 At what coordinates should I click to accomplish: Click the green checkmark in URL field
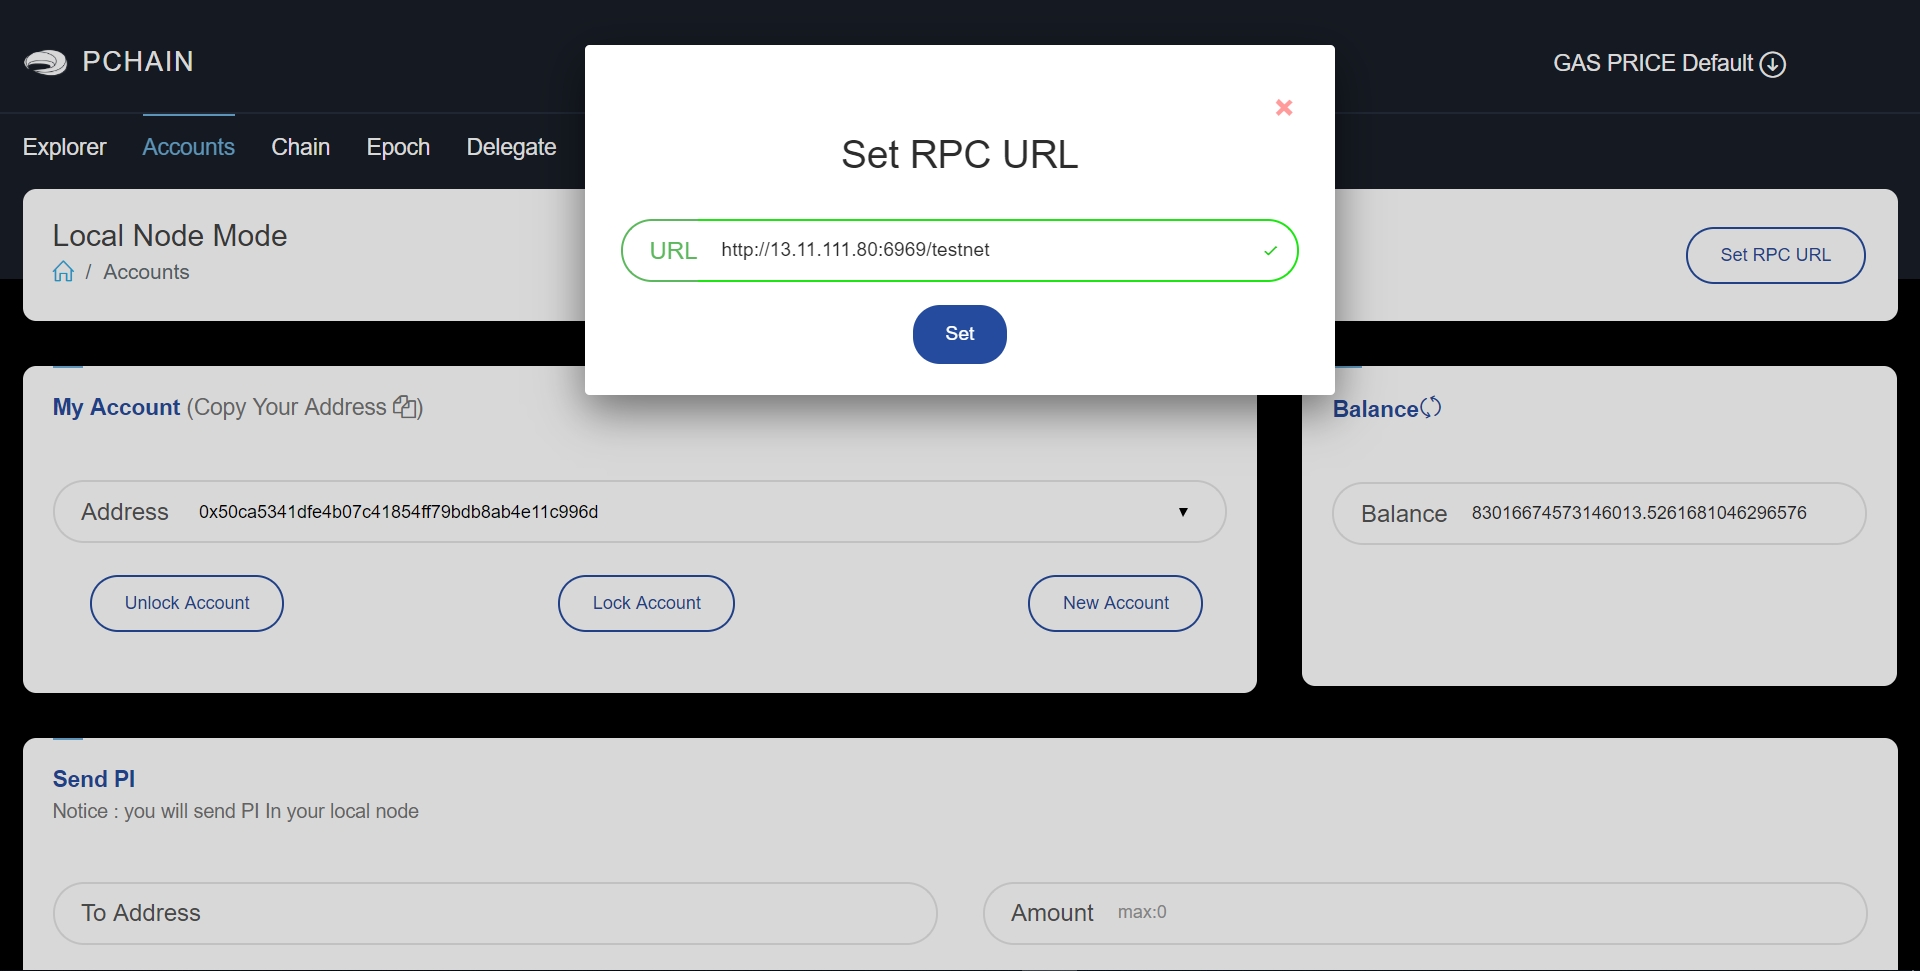click(x=1270, y=251)
